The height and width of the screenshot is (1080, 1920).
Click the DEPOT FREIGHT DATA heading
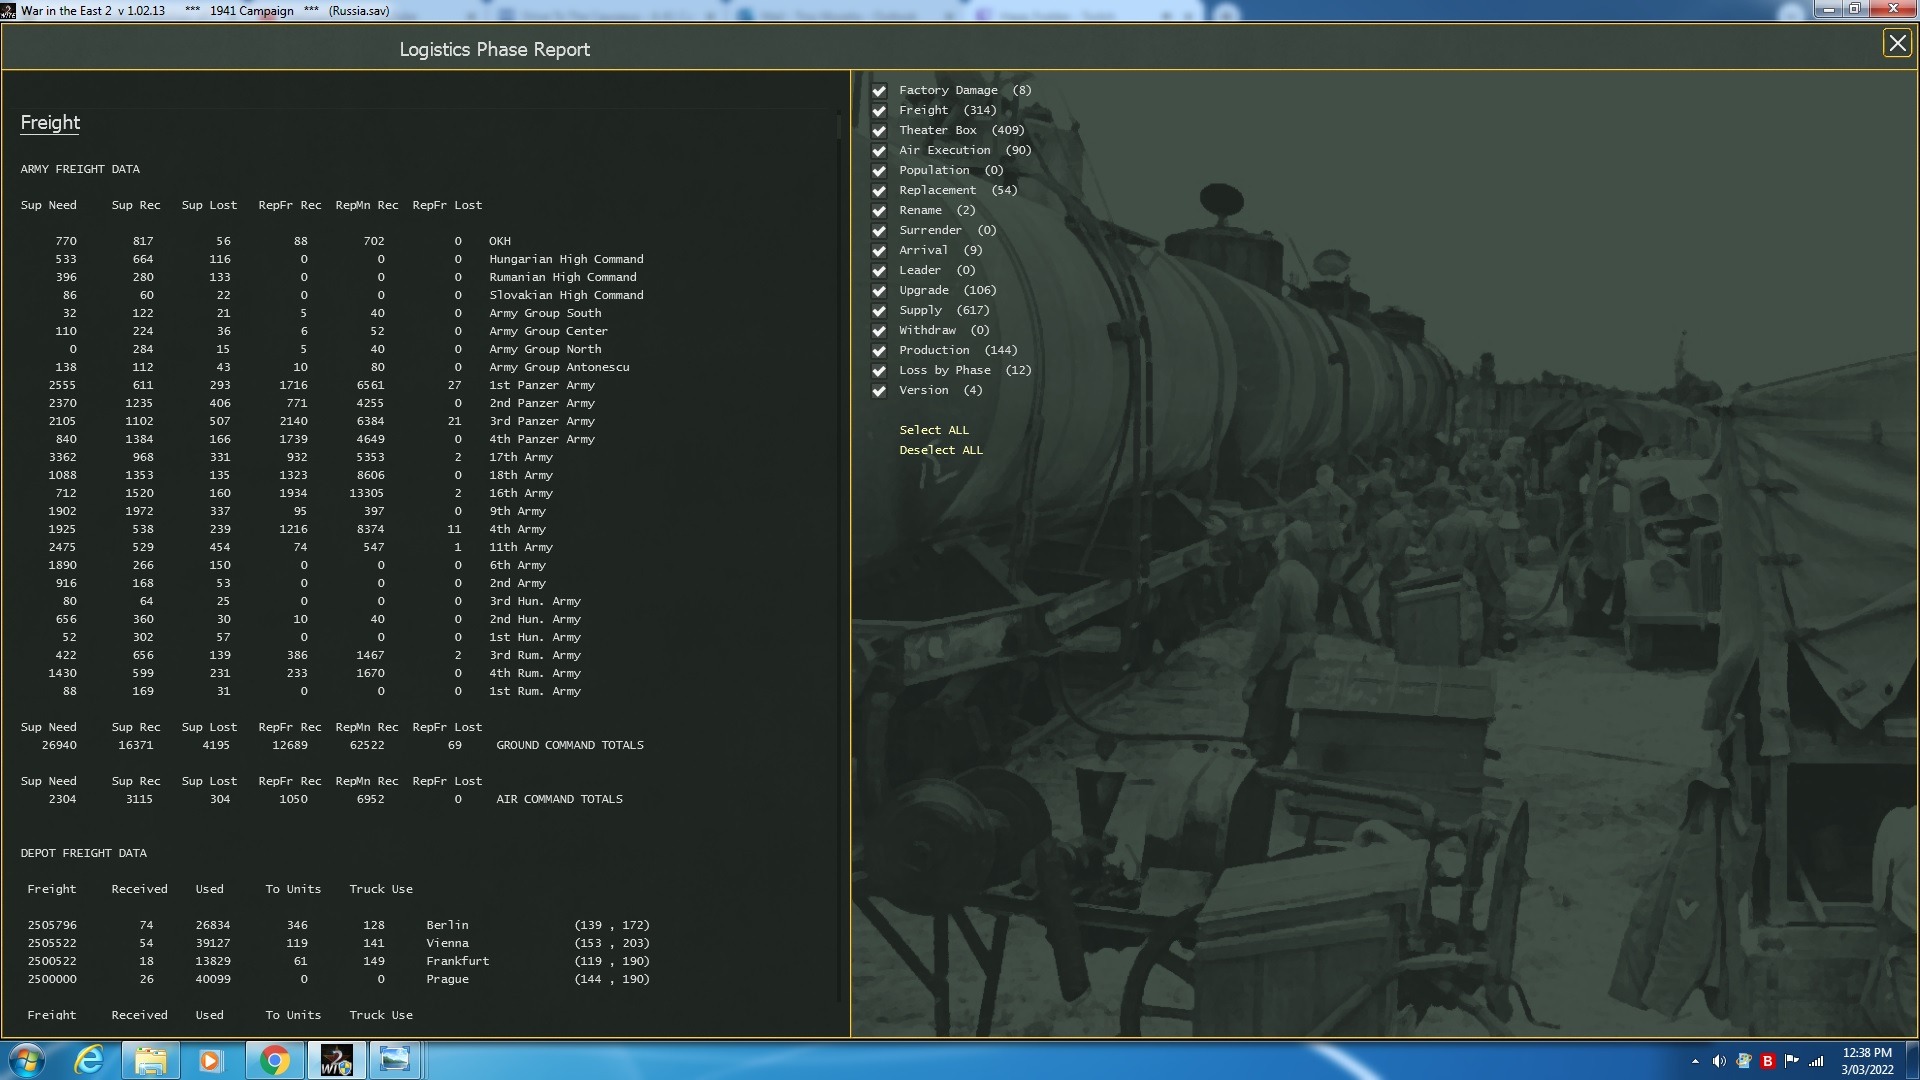coord(84,853)
